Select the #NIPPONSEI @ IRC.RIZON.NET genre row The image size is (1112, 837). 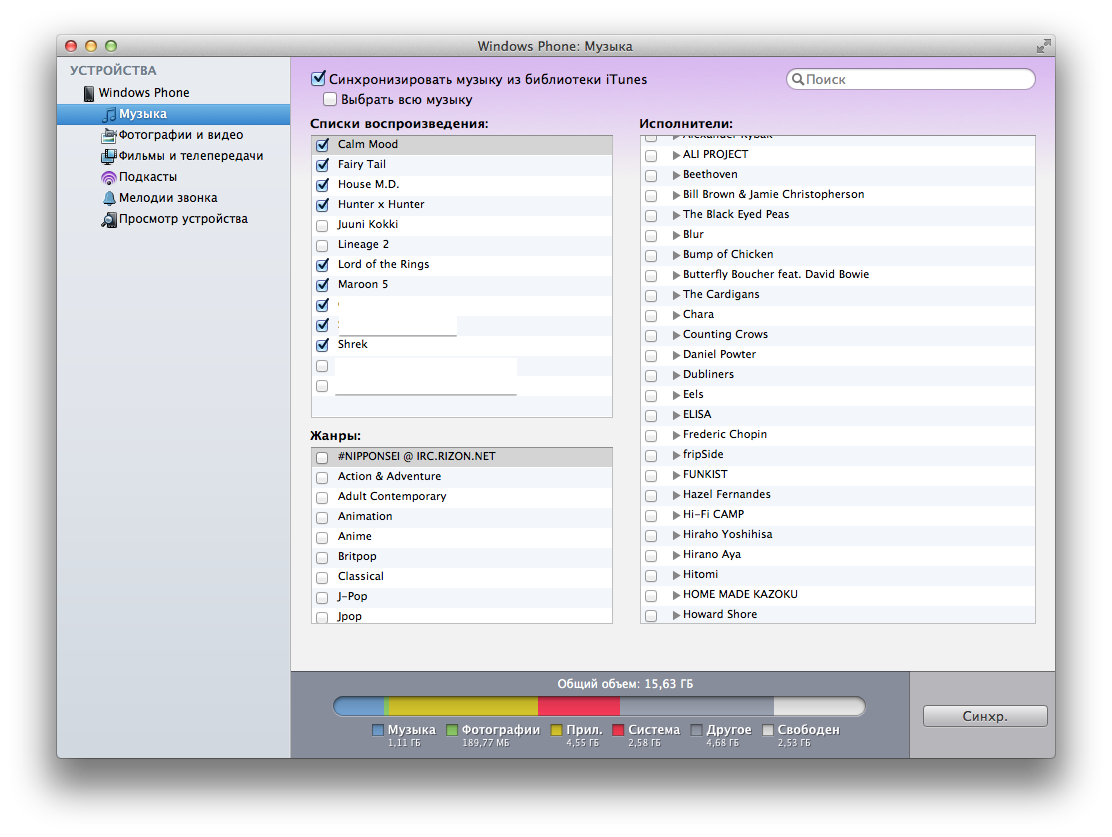coord(462,457)
